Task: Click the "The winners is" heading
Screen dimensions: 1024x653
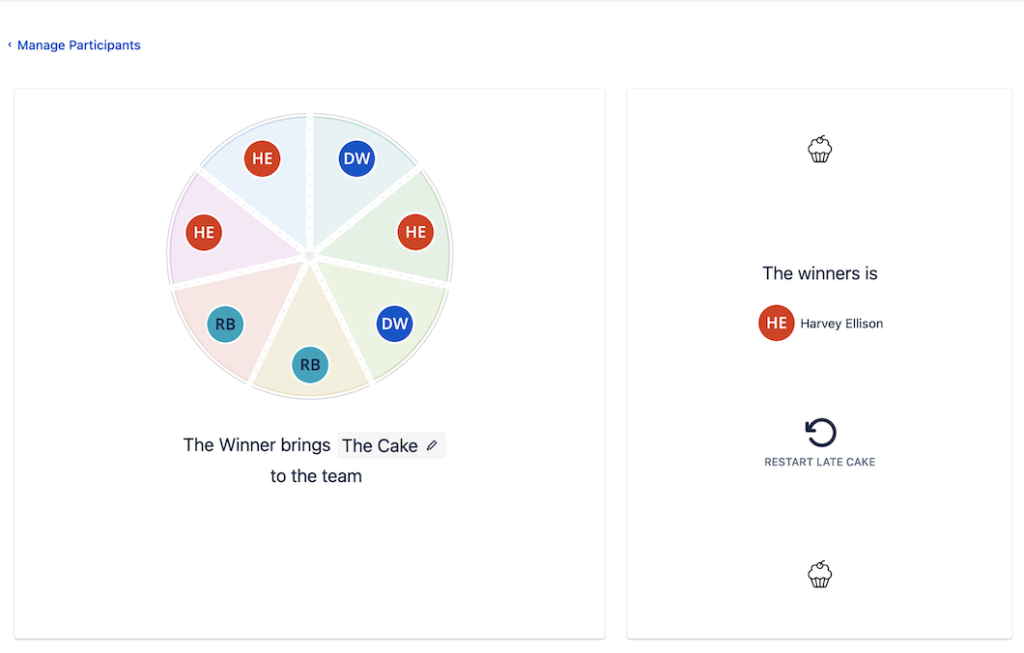Action: [820, 273]
